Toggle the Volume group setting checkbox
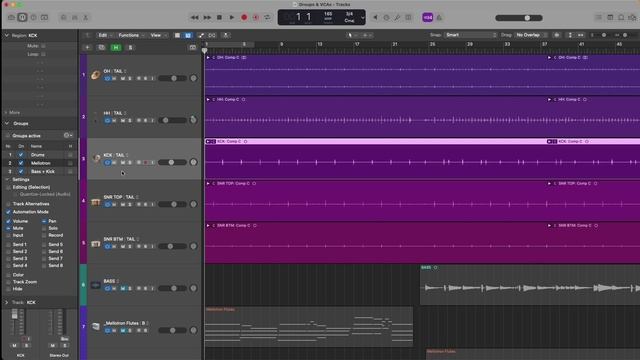 [8, 221]
